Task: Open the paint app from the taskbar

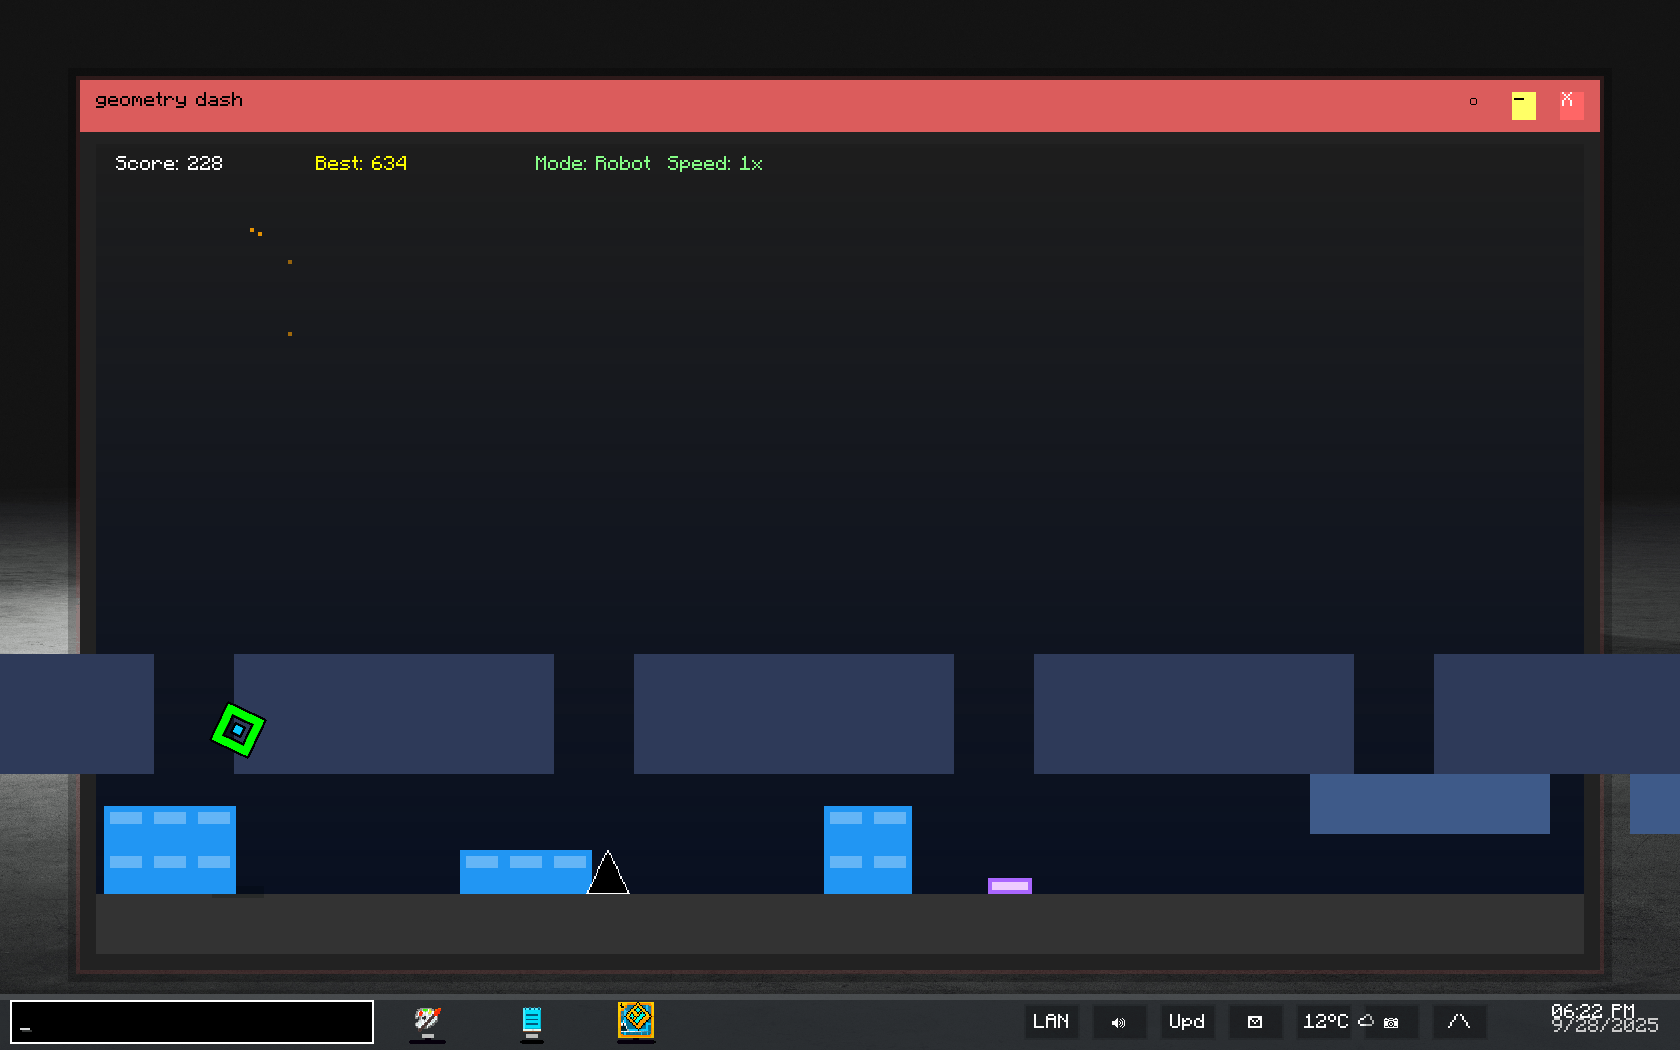Action: click(x=427, y=1021)
